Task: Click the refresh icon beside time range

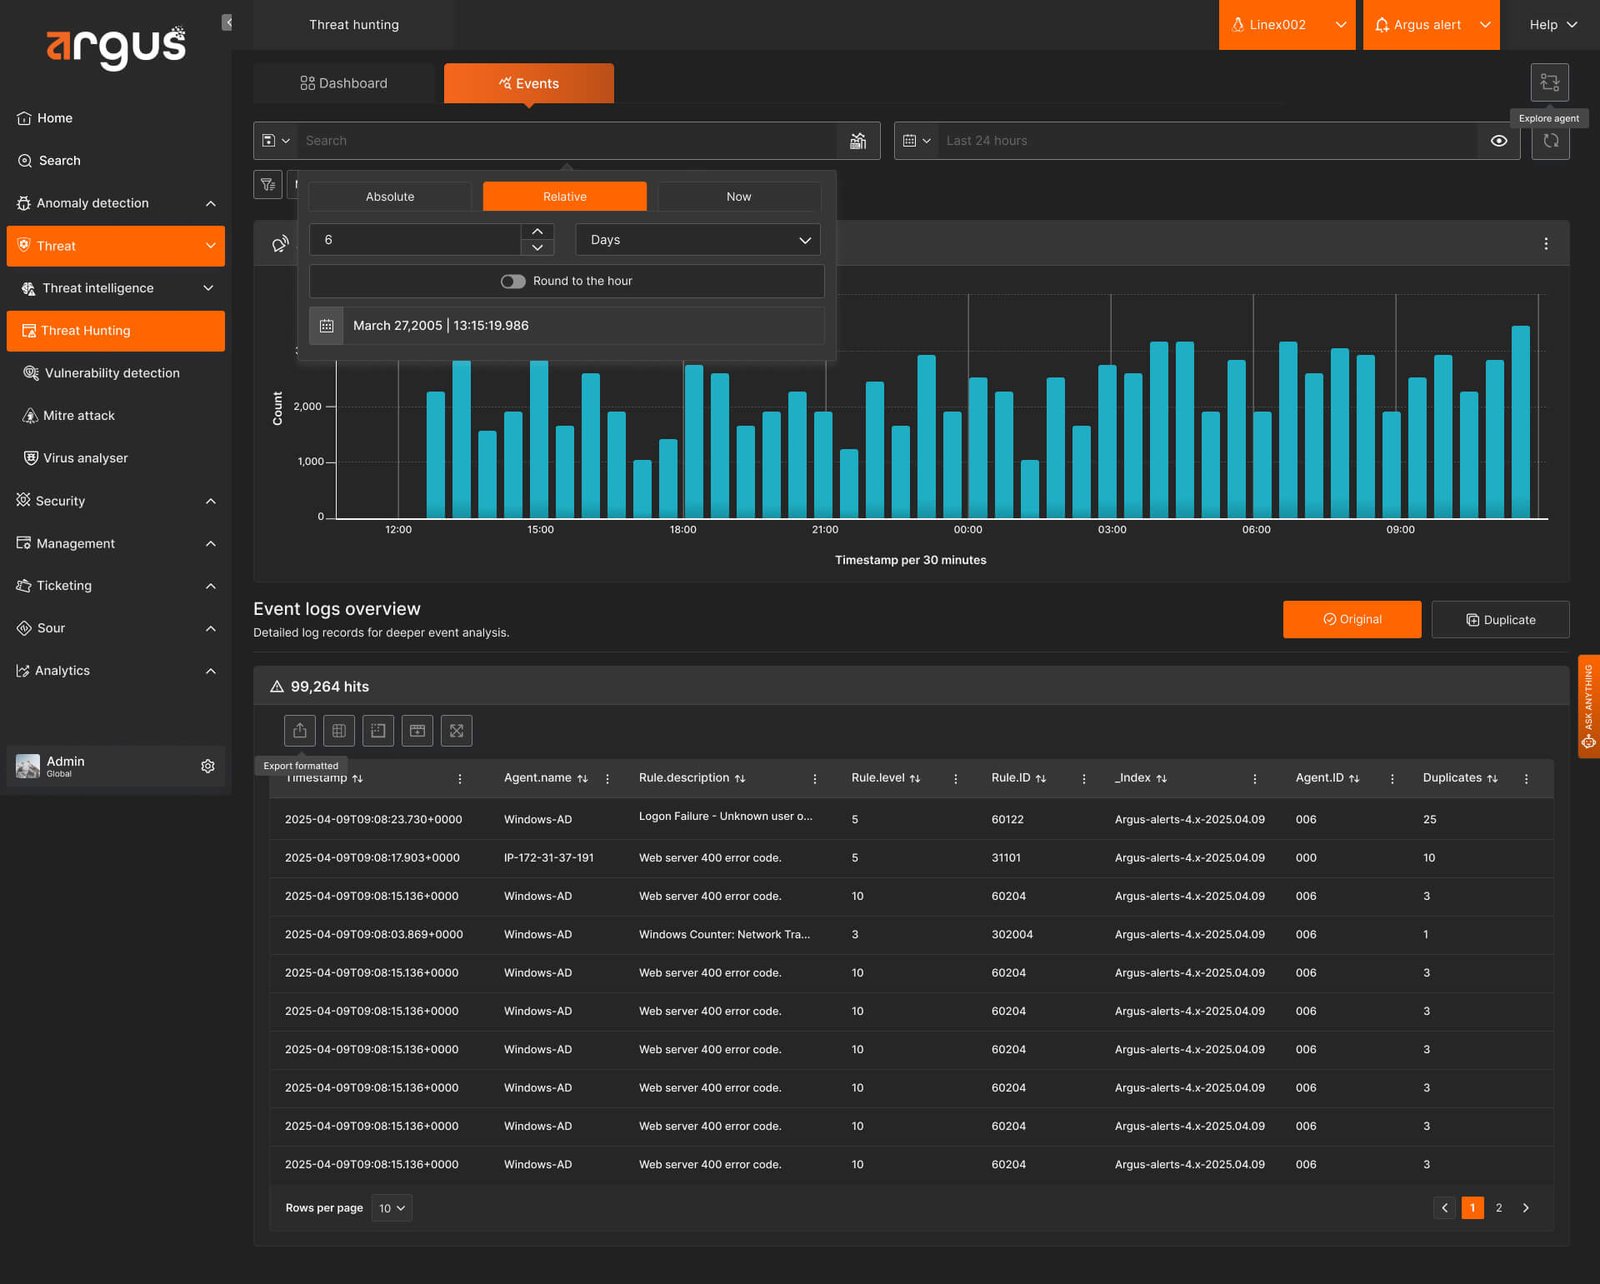Action: [x=1551, y=141]
